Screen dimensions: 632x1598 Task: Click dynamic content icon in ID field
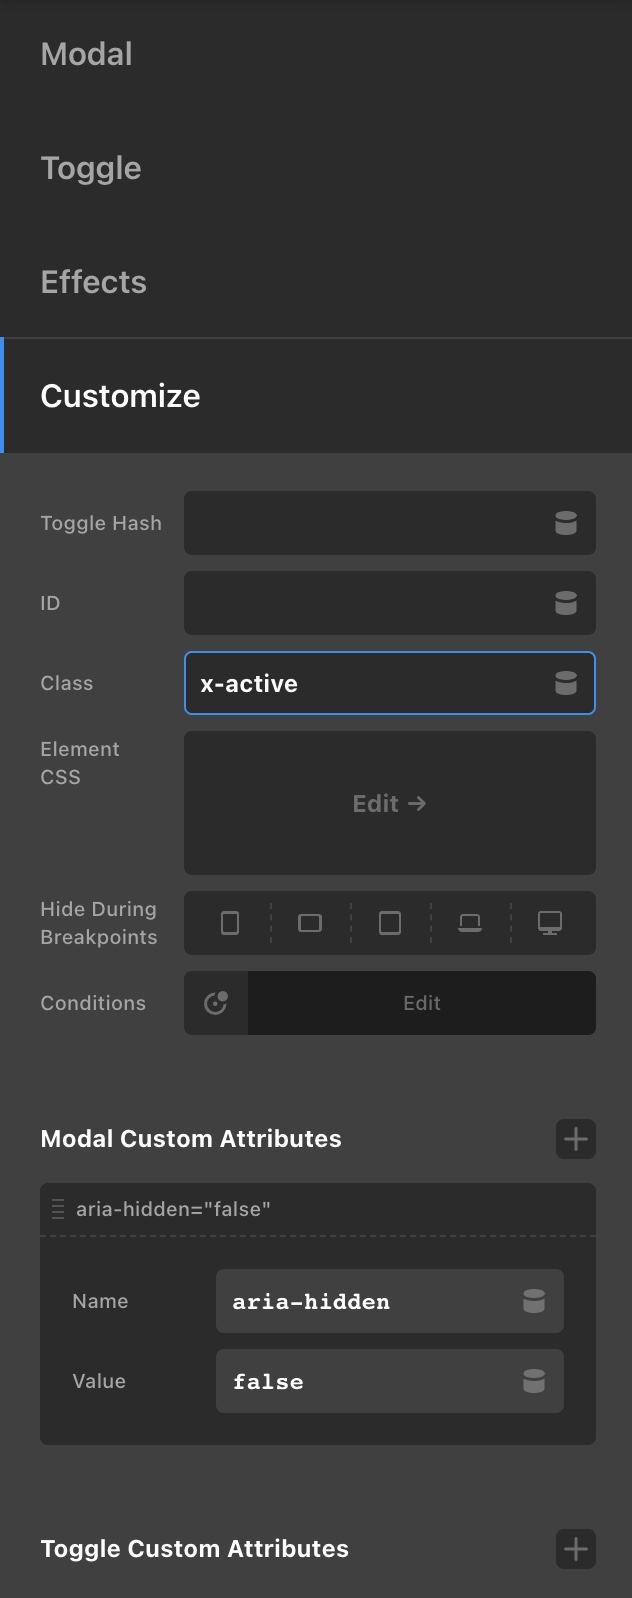tap(566, 603)
